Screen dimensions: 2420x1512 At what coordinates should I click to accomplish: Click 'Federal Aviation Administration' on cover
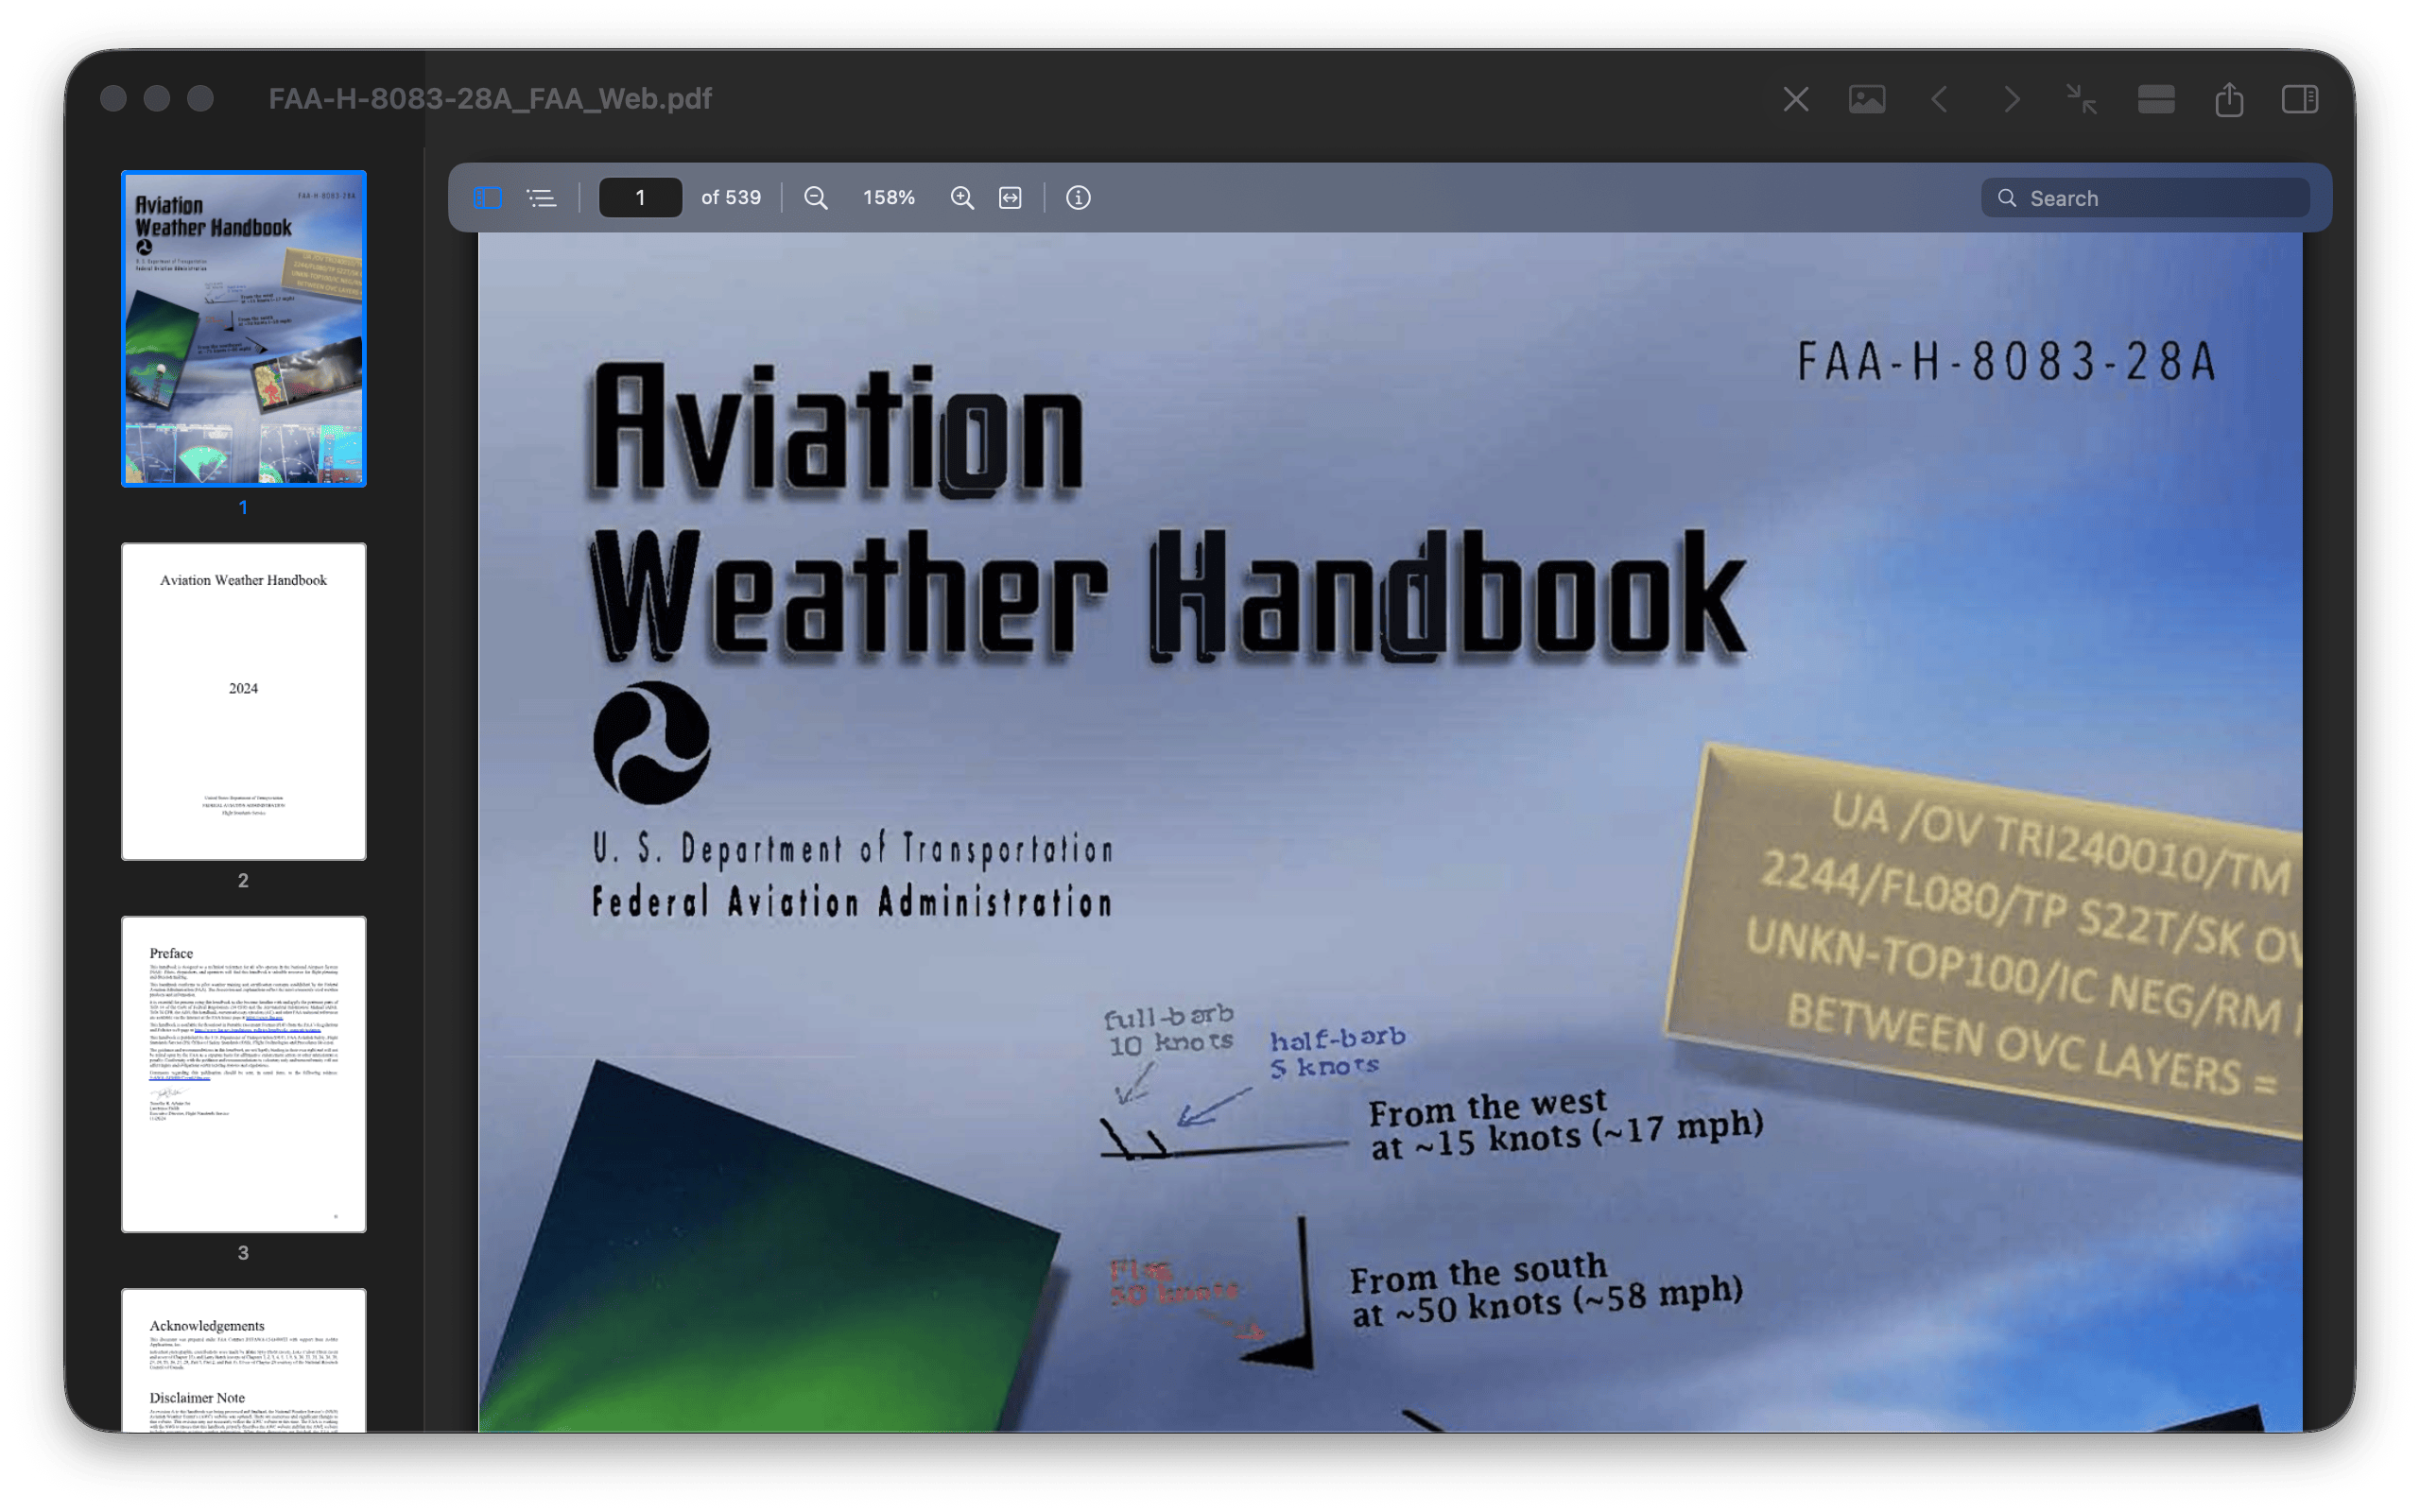[x=852, y=902]
